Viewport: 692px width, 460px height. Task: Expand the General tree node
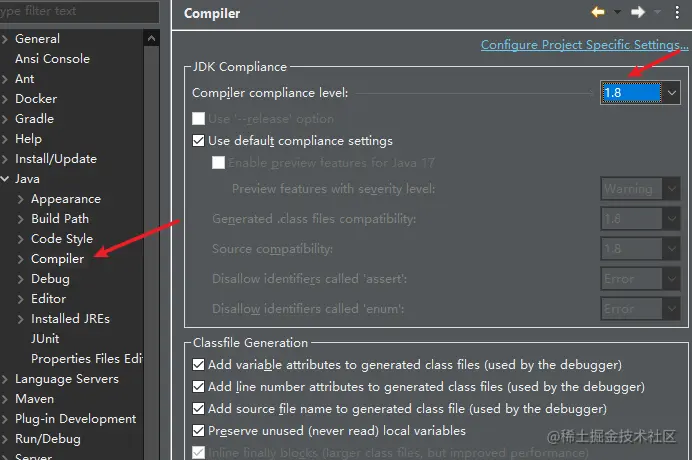pyautogui.click(x=5, y=39)
